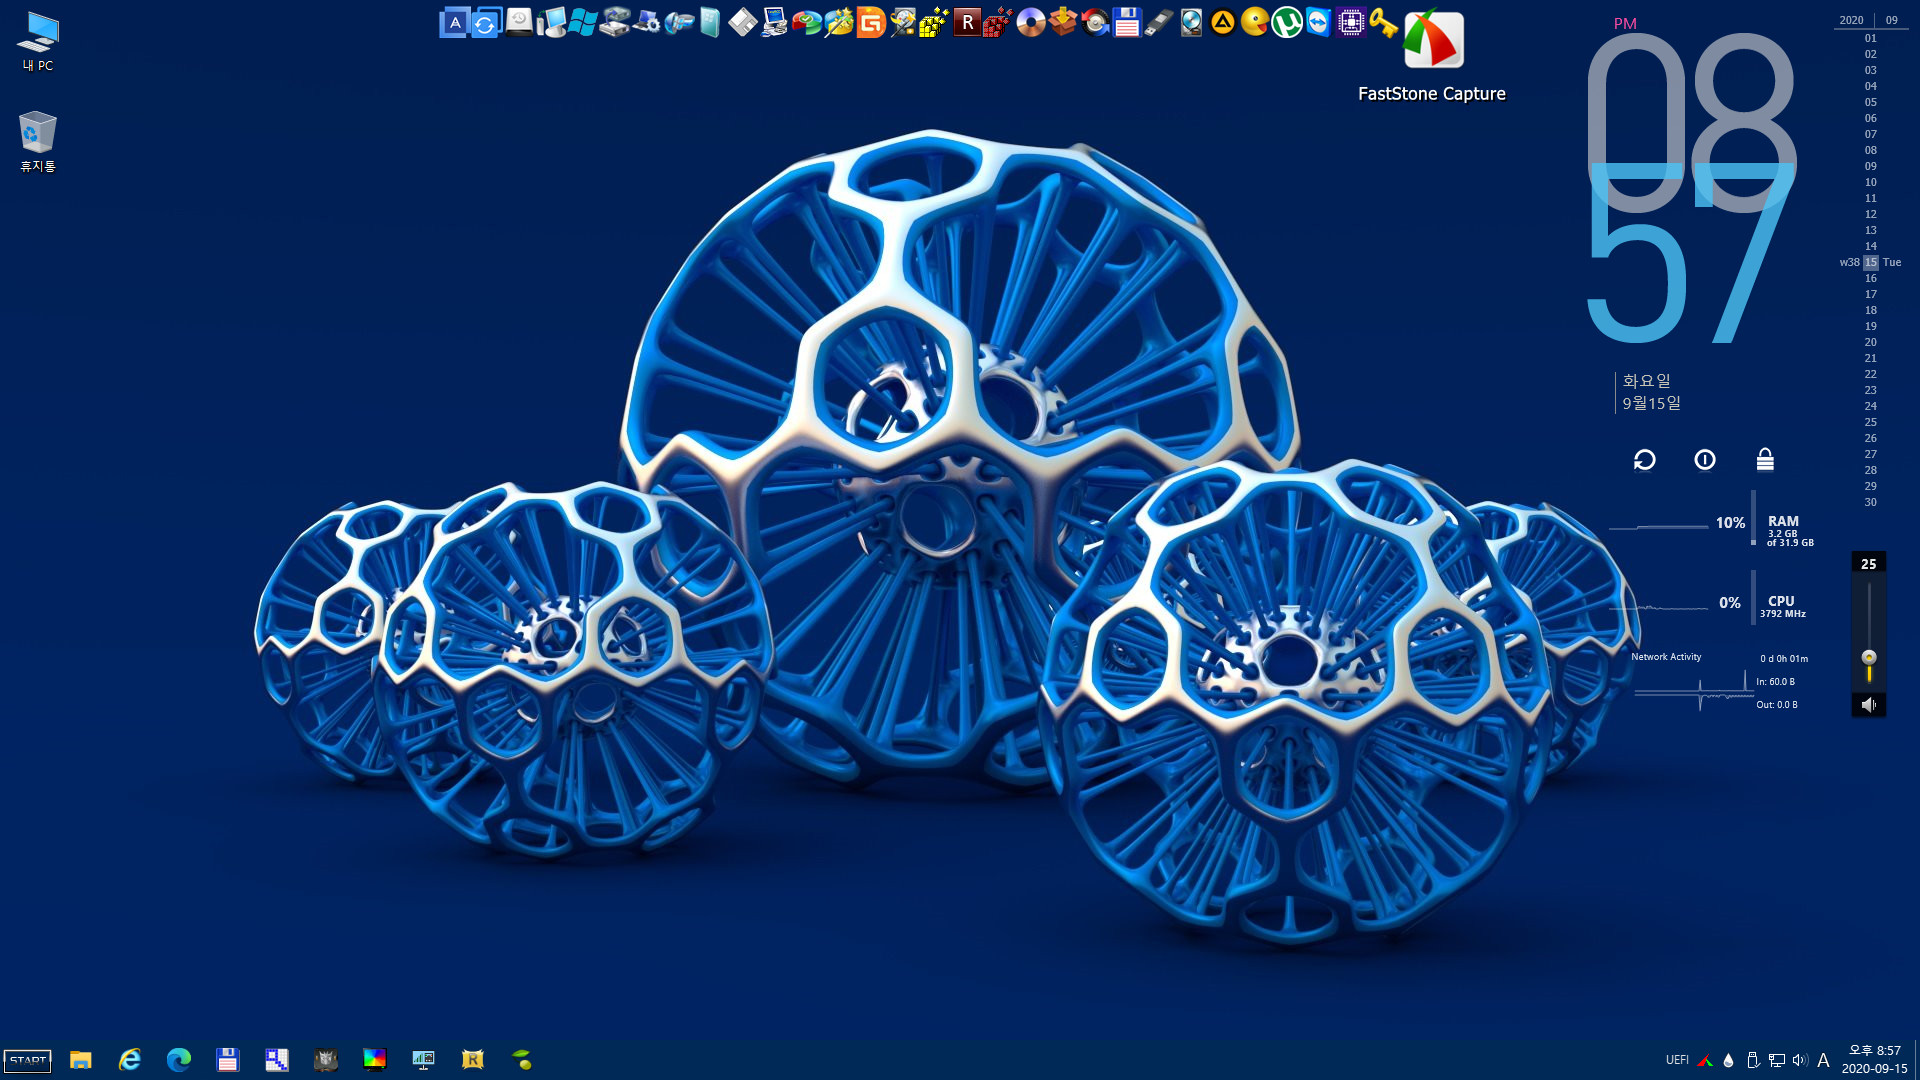Image resolution: width=1920 pixels, height=1080 pixels.
Task: Launch uTorrent green icon in dock
Action: tap(1287, 22)
